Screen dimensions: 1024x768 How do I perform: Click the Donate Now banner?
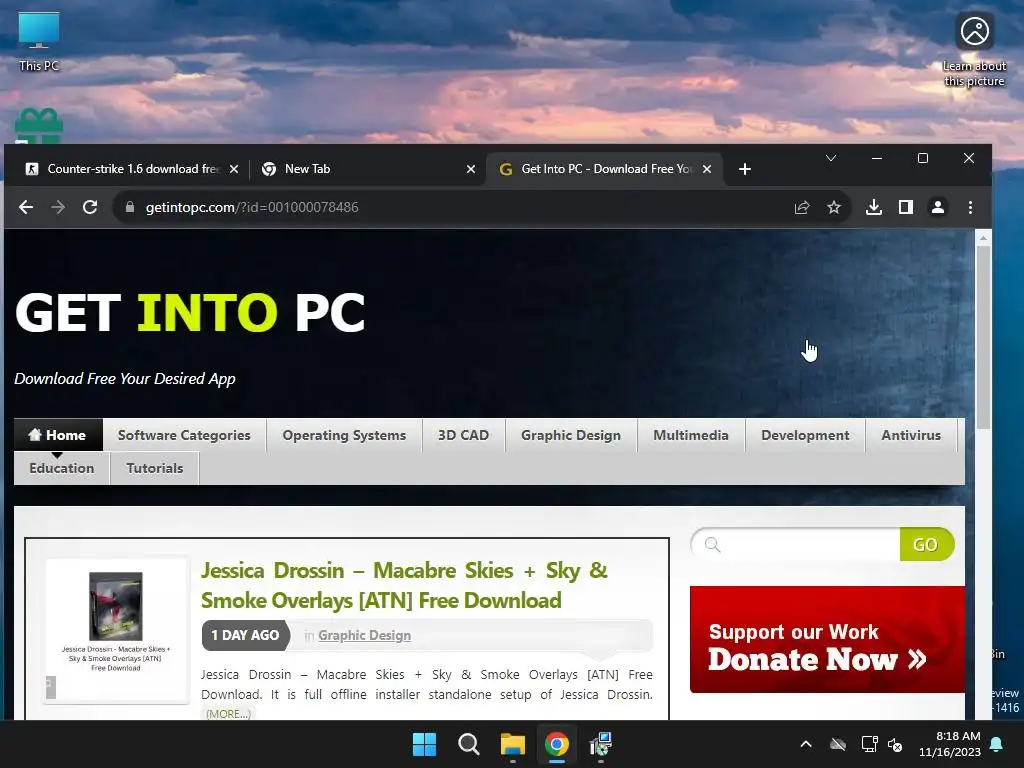[827, 639]
